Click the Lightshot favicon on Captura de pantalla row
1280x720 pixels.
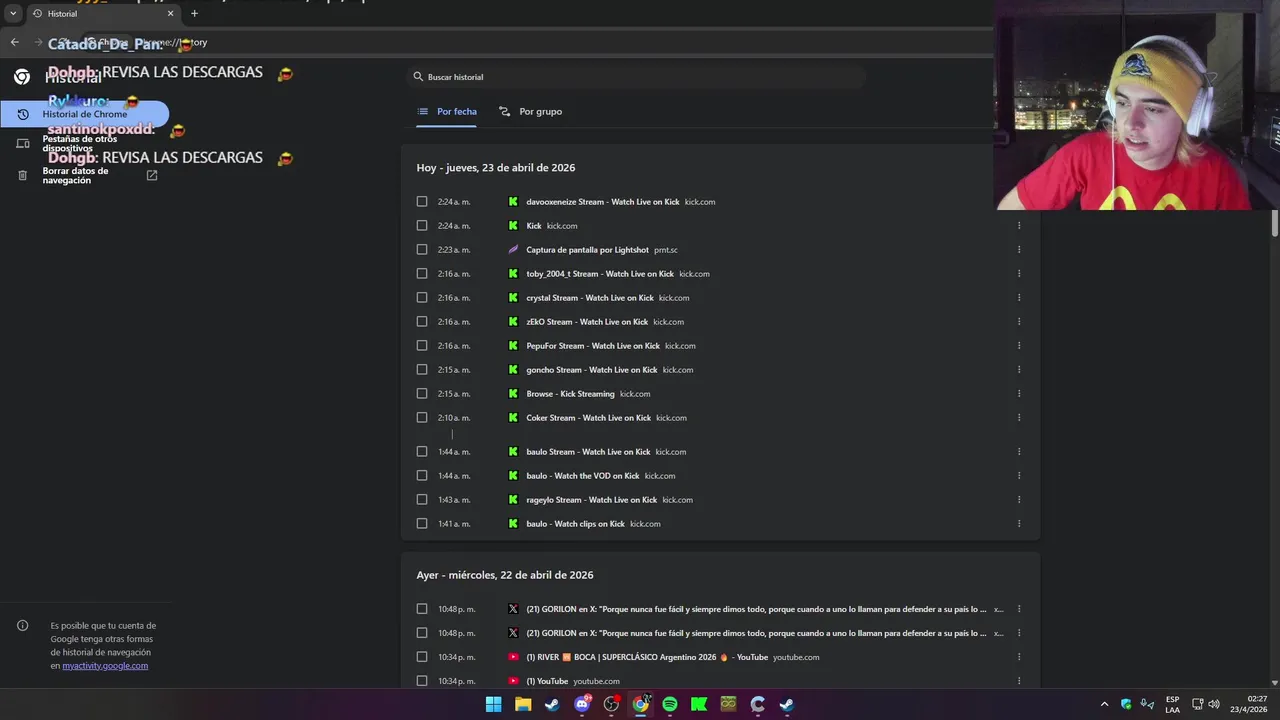[513, 250]
